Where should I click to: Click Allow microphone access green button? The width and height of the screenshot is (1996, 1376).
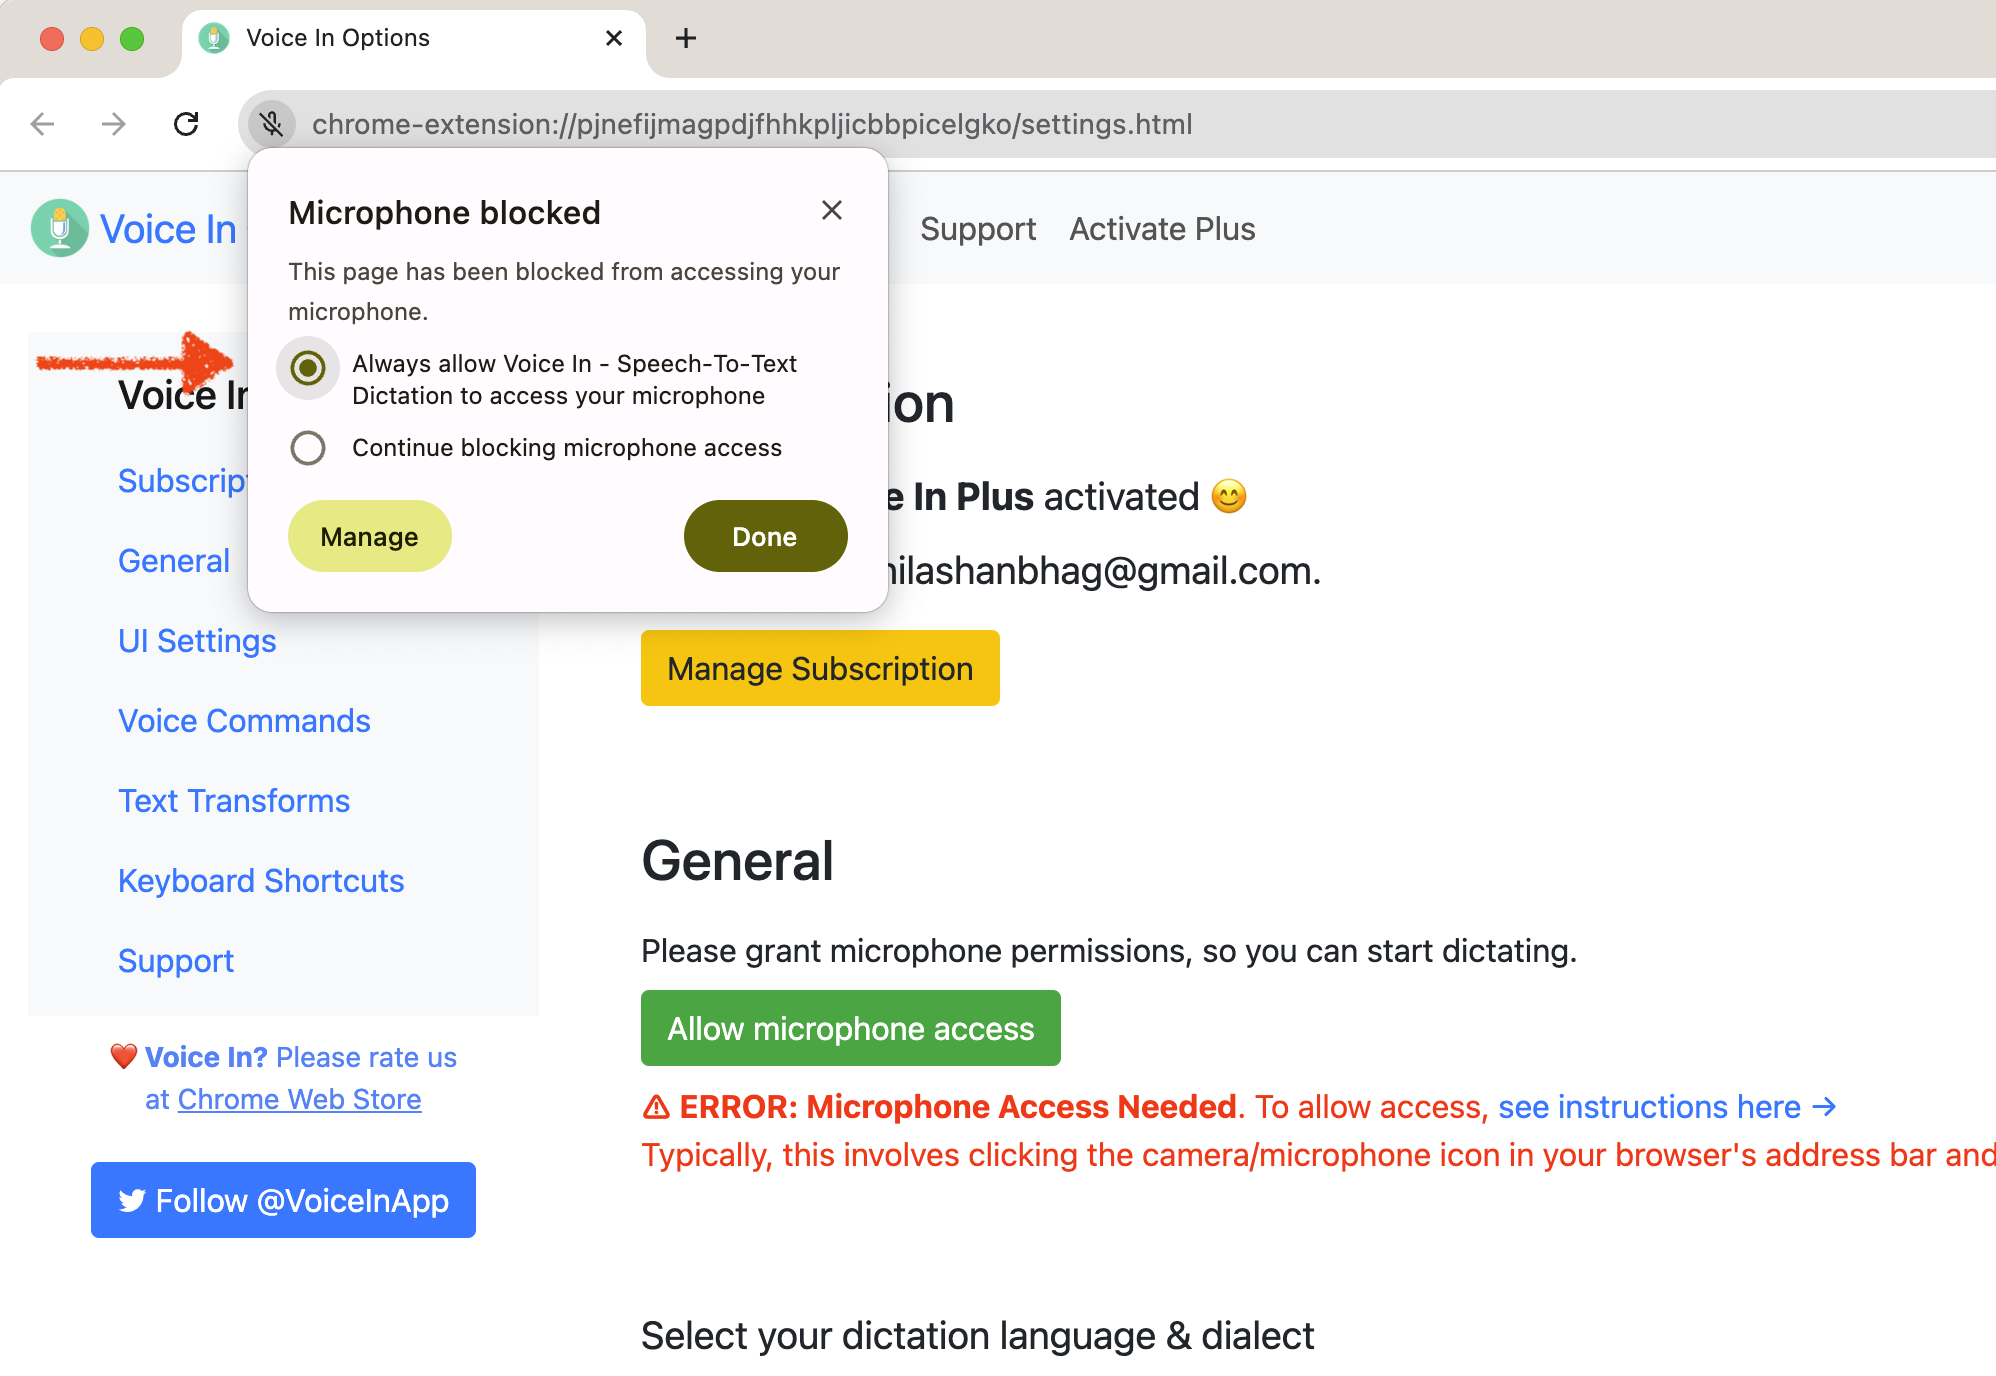pyautogui.click(x=850, y=1028)
